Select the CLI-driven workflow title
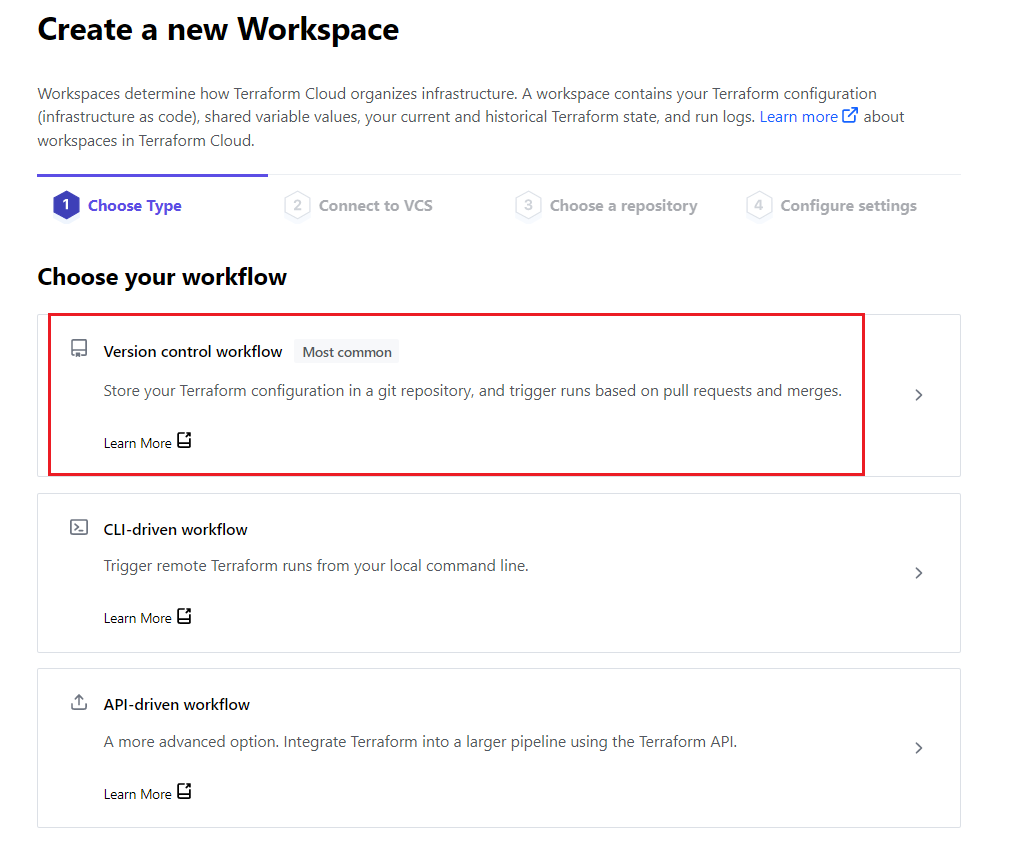Viewport: 1015px width, 857px height. [x=175, y=529]
